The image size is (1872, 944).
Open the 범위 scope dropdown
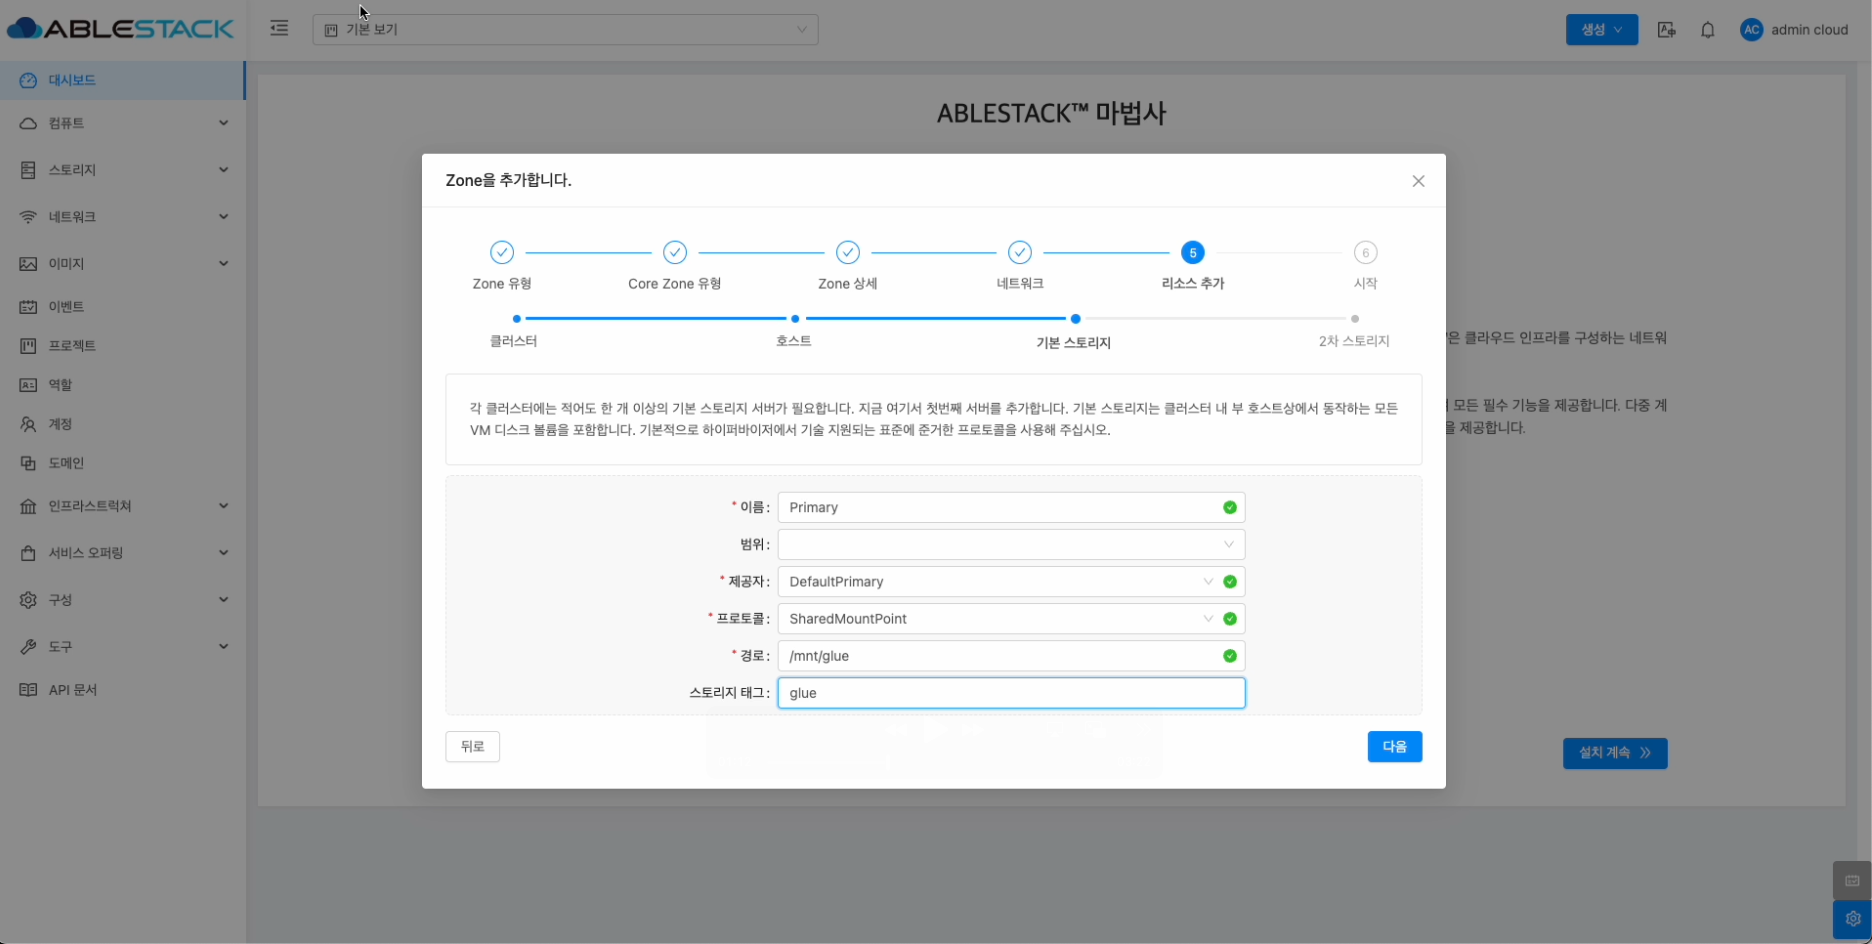click(1010, 545)
